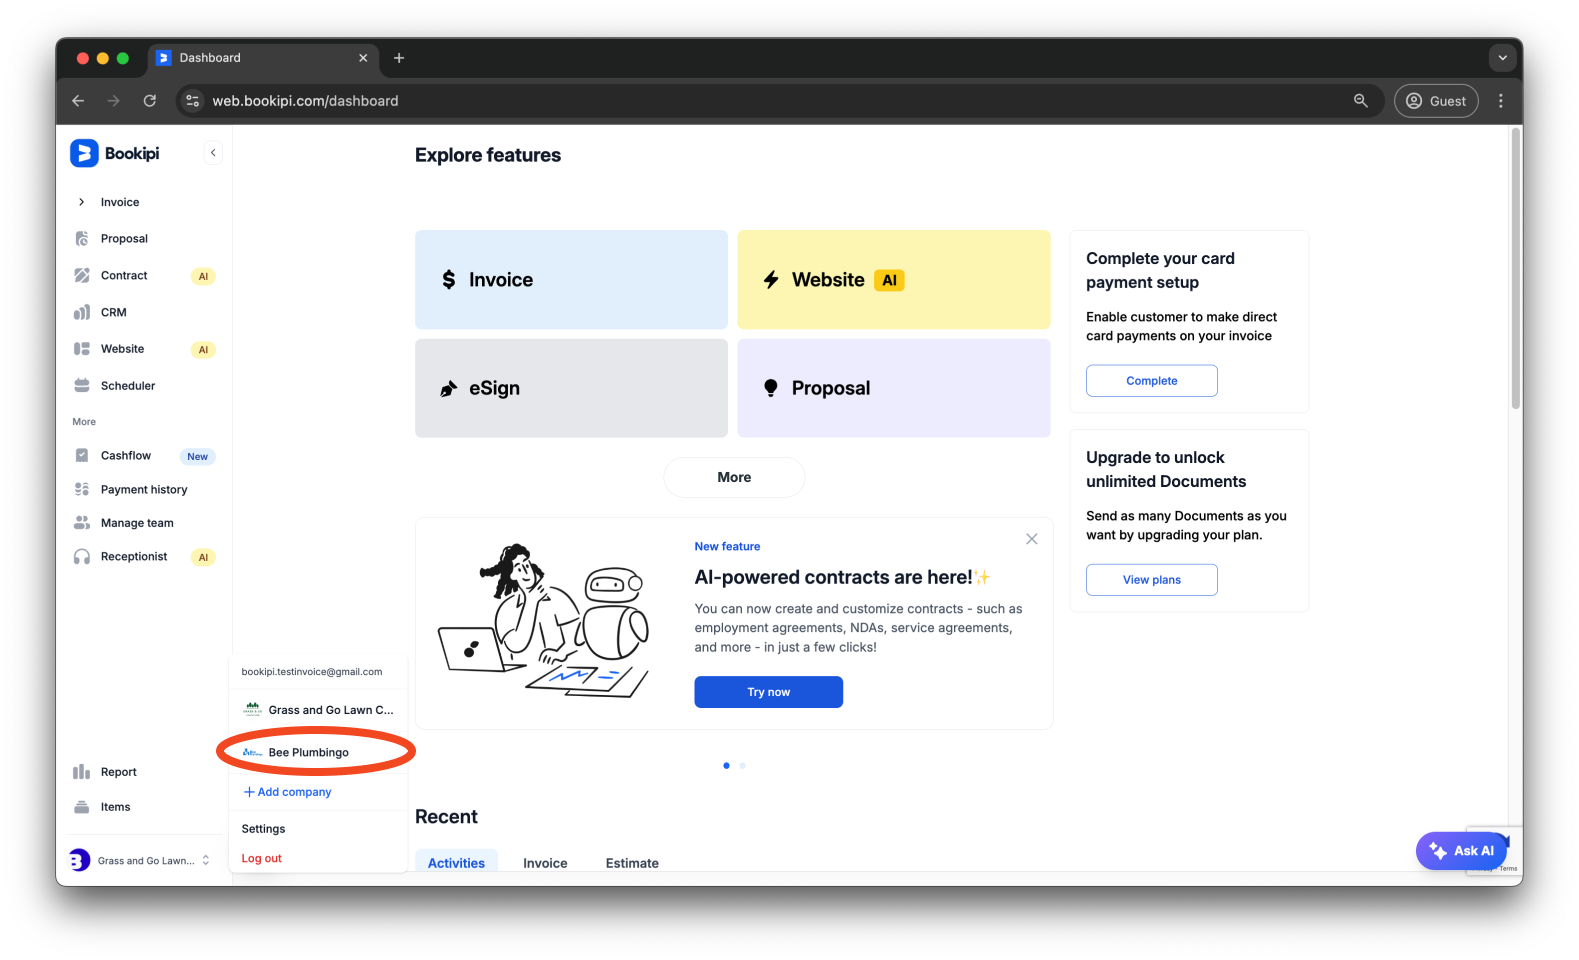Open Manage team in sidebar
The image size is (1579, 960).
[x=137, y=523]
